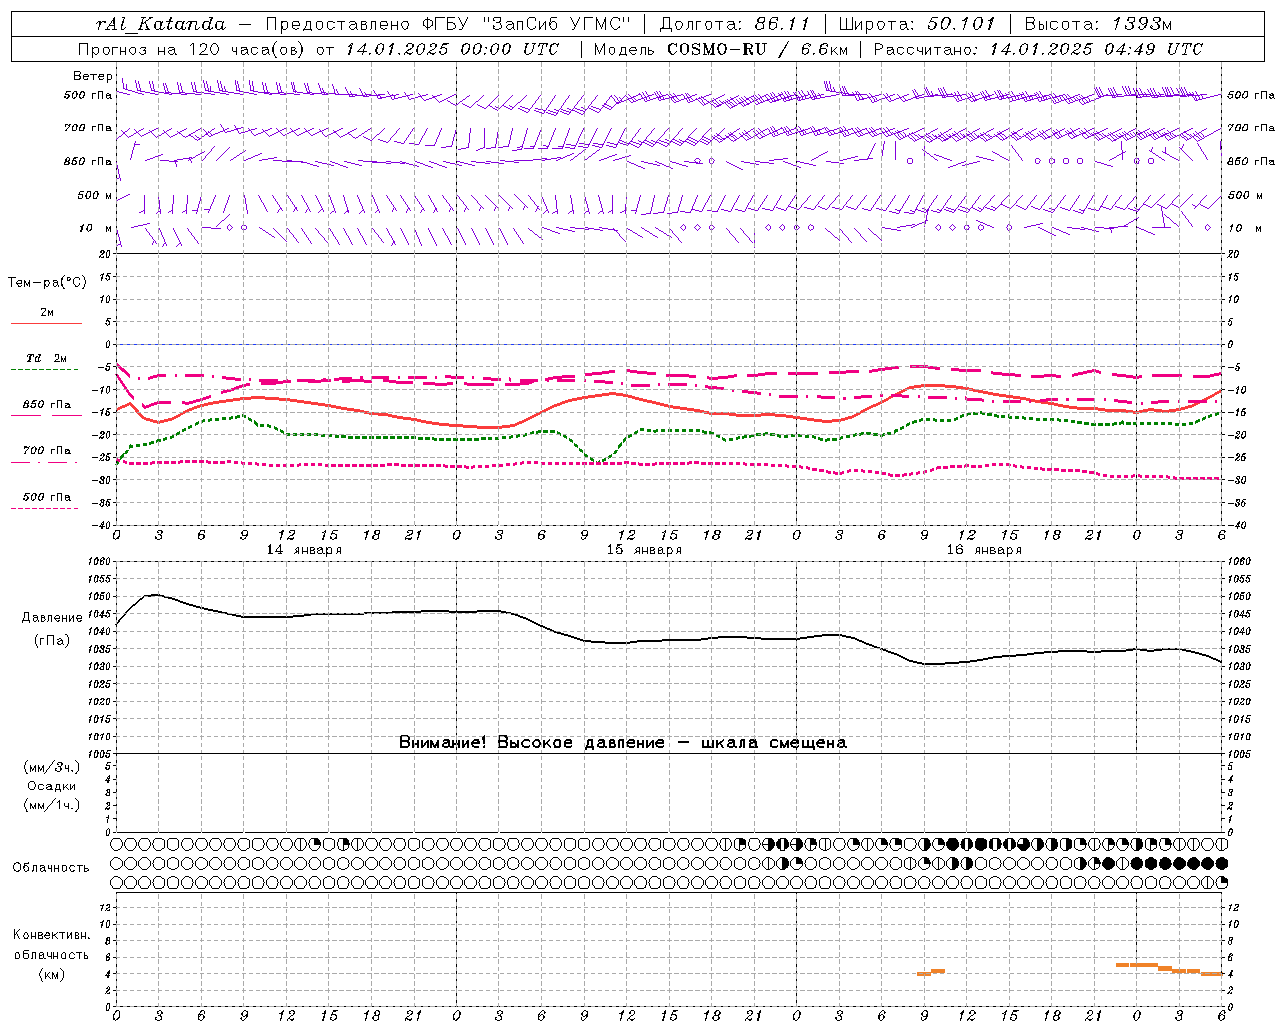
Task: Click the 500 гПа temperature legend entry
Action: click(x=46, y=501)
